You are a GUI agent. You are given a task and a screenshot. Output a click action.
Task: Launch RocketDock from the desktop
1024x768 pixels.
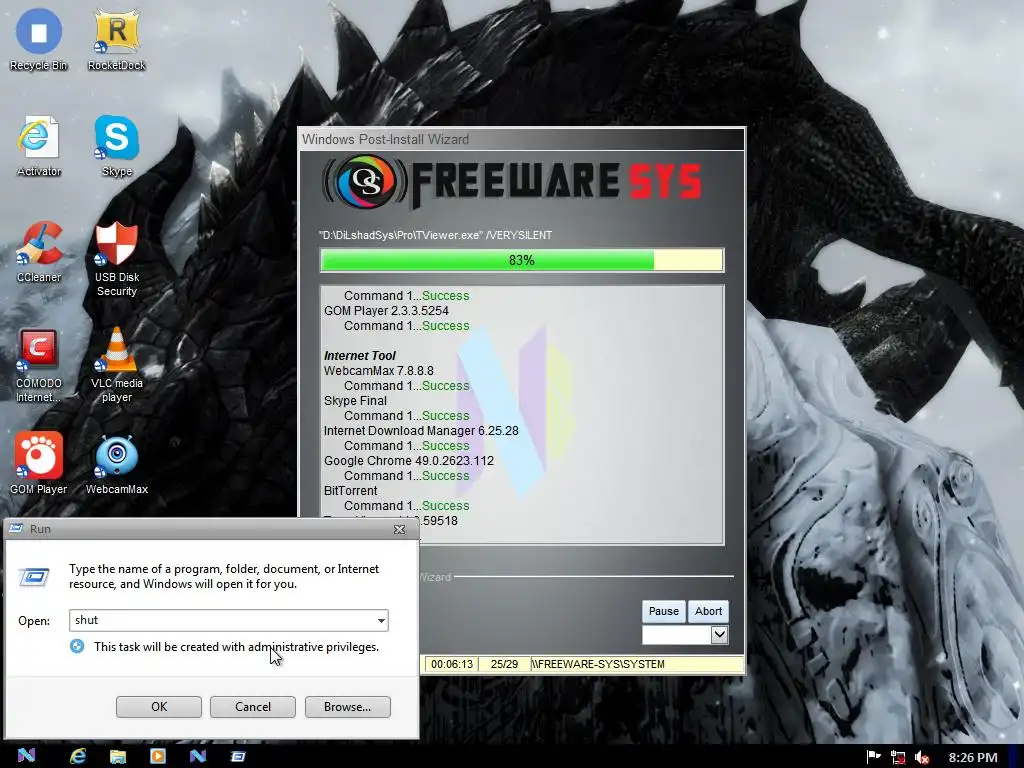(x=116, y=39)
